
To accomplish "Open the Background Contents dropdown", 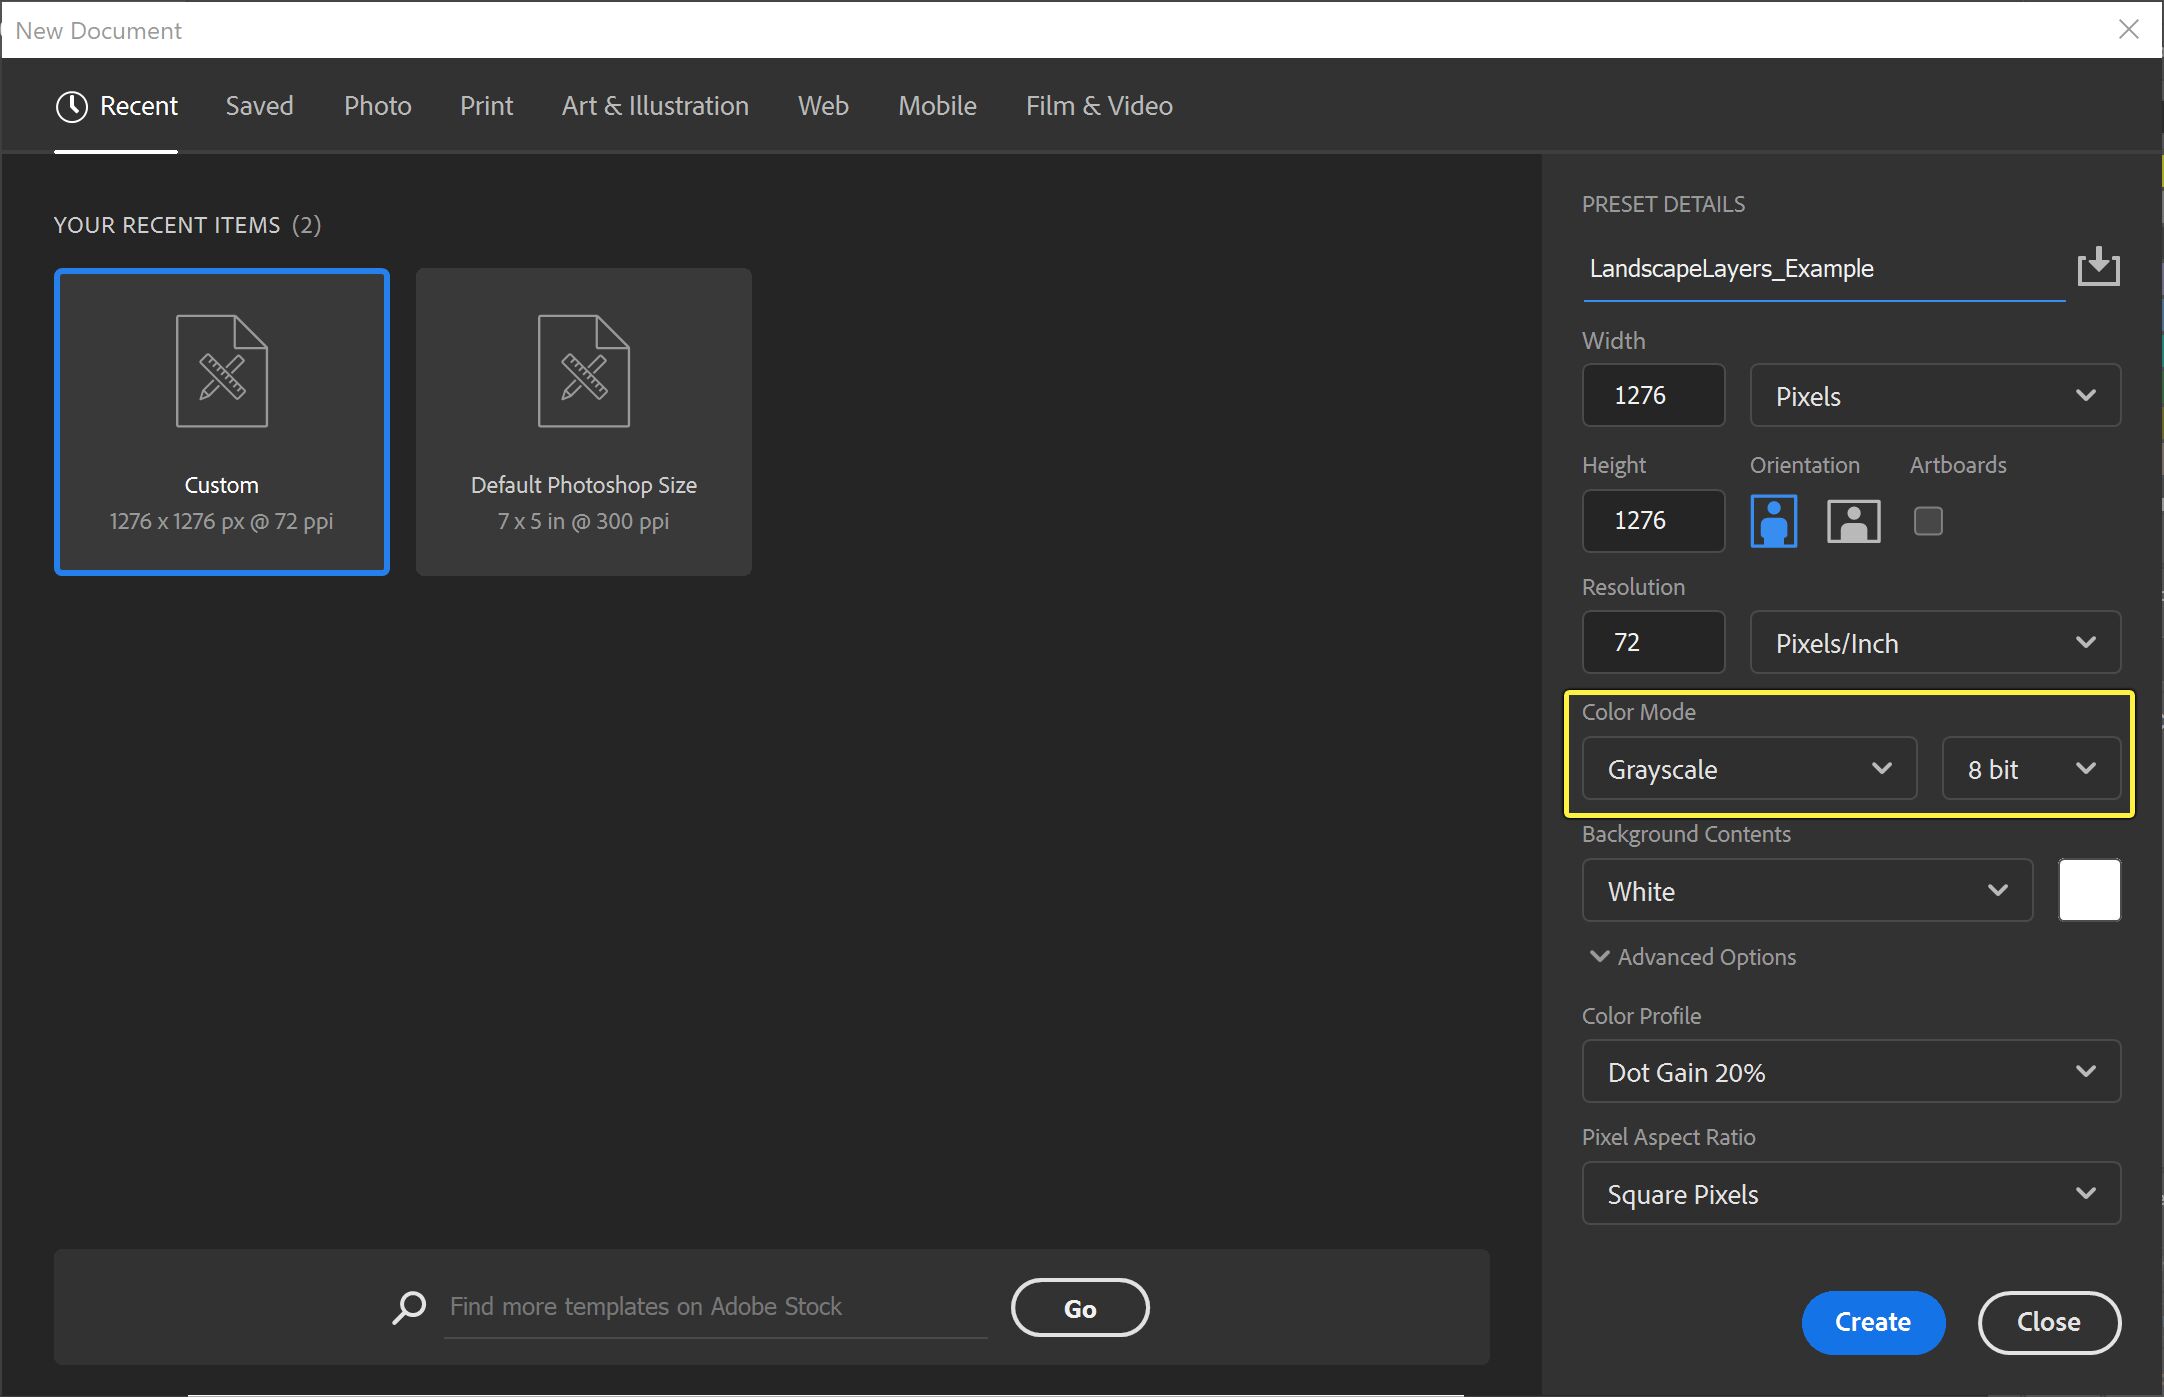I will [1805, 890].
